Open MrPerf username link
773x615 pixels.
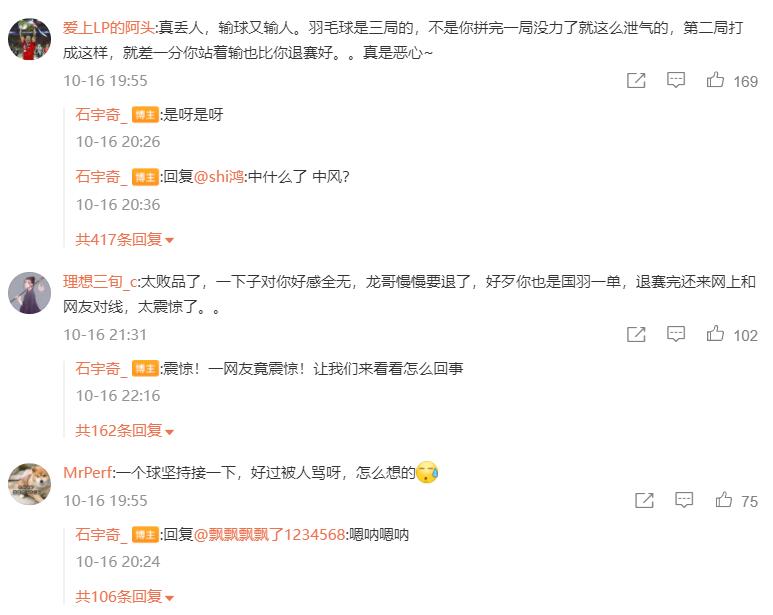click(x=88, y=473)
